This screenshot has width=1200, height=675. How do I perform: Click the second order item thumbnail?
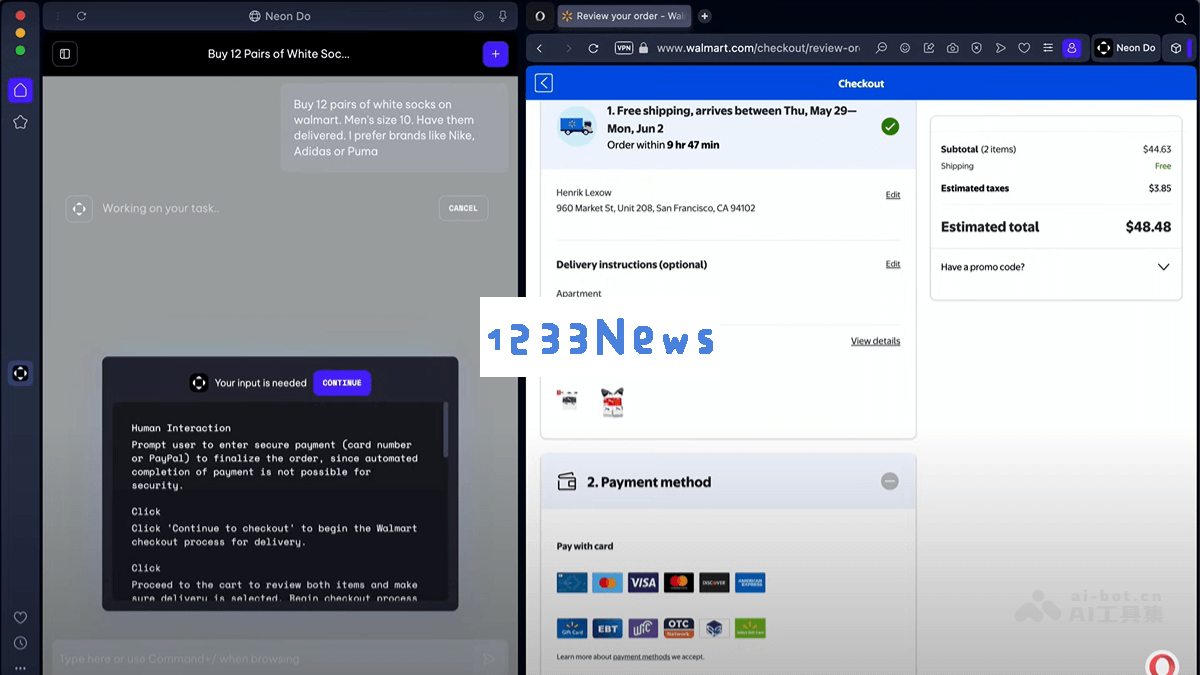point(612,402)
